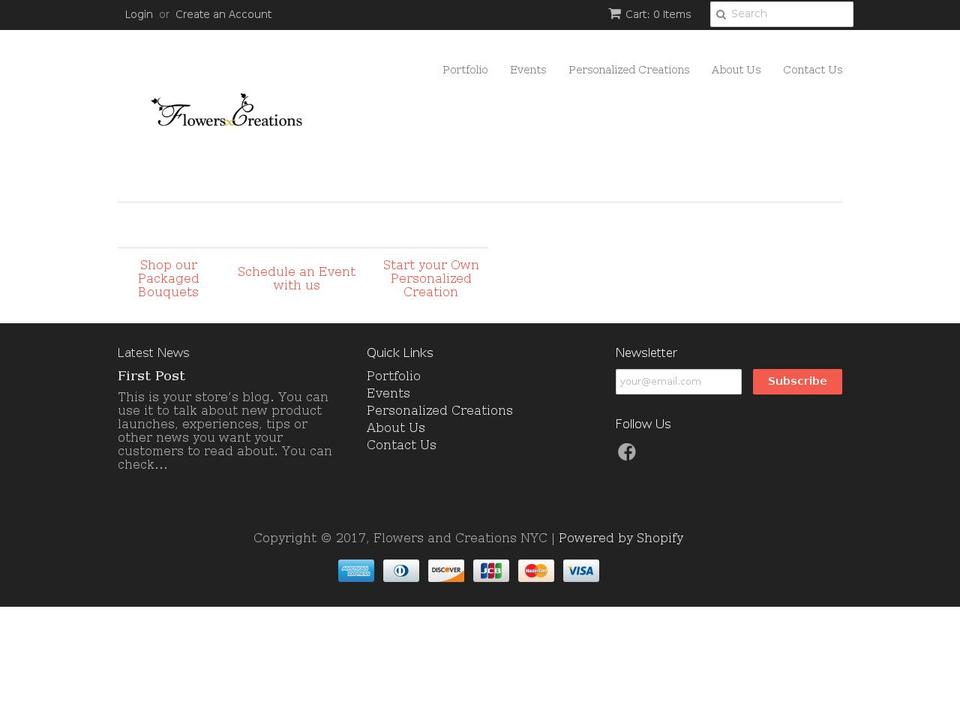
Task: Click the first post excerpt text
Action: pos(225,430)
